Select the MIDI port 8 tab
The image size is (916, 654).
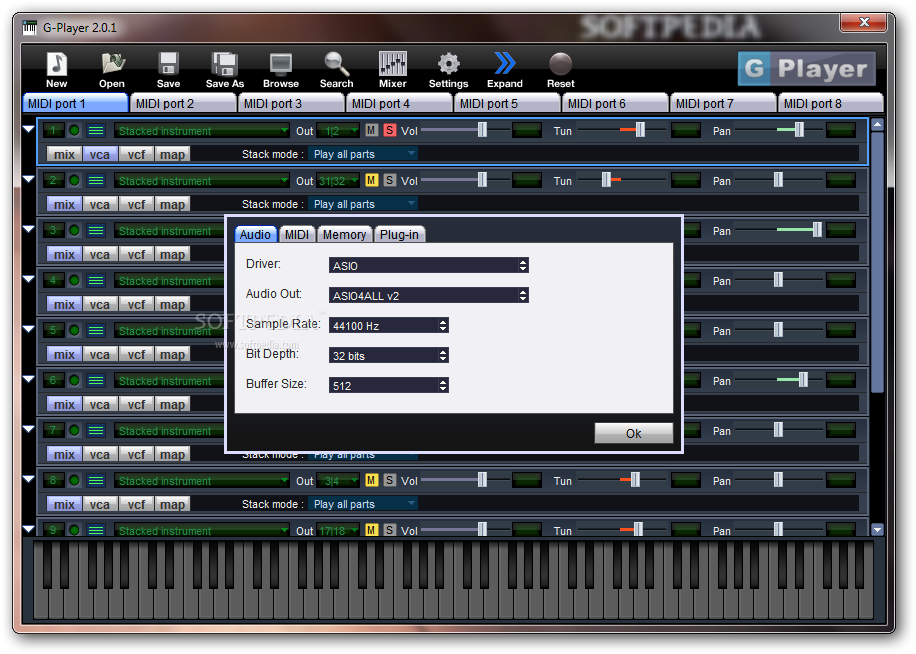tap(831, 103)
